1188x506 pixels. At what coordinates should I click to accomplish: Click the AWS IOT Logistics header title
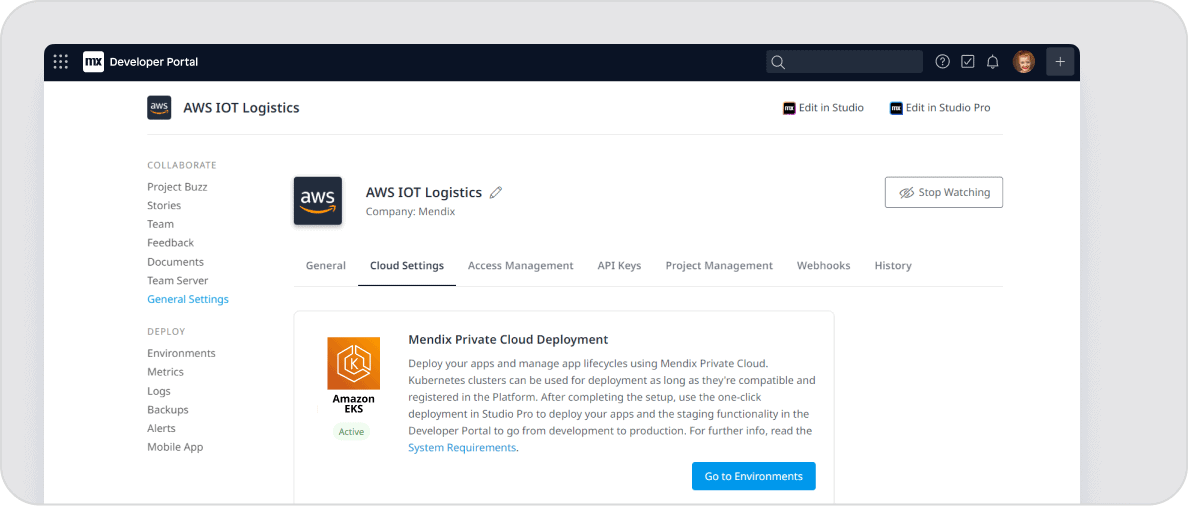click(x=242, y=108)
